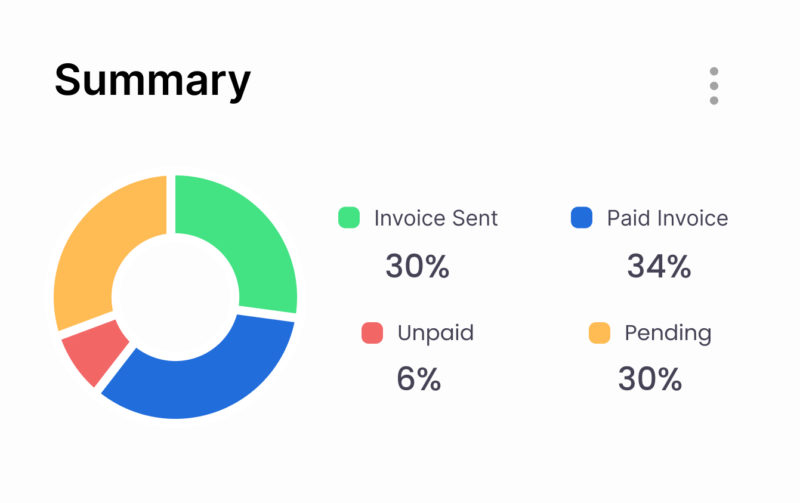Click the 30% value under Pending

point(649,380)
